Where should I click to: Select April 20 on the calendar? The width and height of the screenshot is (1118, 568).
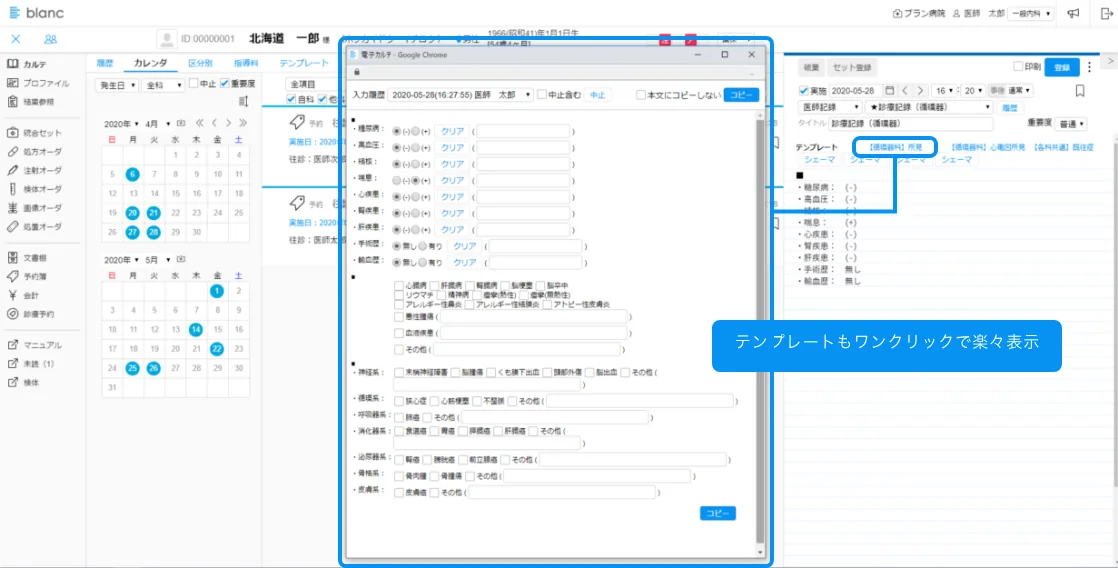click(132, 212)
